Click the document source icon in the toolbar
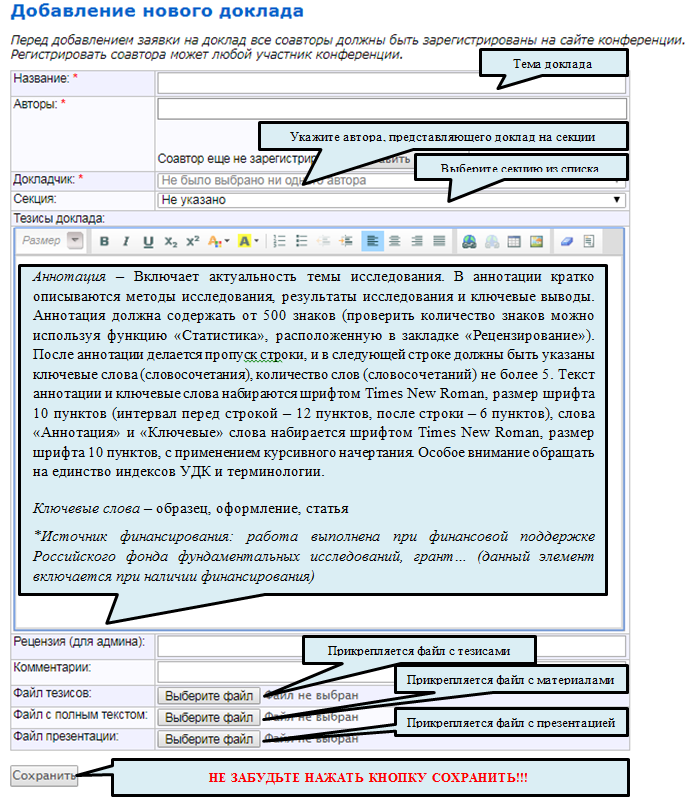This screenshot has height=803, width=689. [x=589, y=241]
